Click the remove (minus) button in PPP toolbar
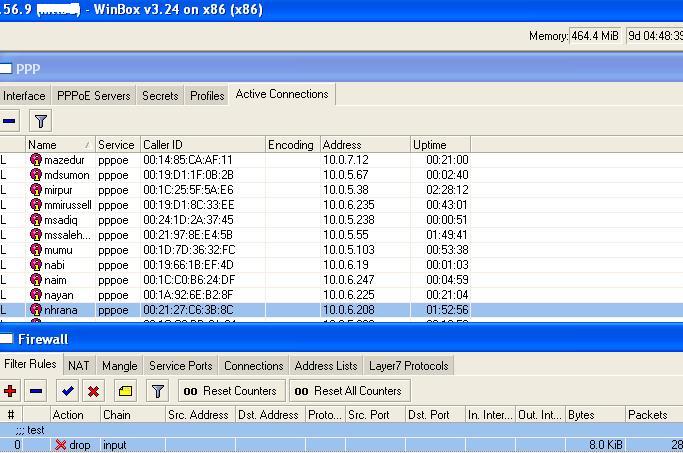Image resolution: width=683 pixels, height=453 pixels. pyautogui.click(x=9, y=121)
